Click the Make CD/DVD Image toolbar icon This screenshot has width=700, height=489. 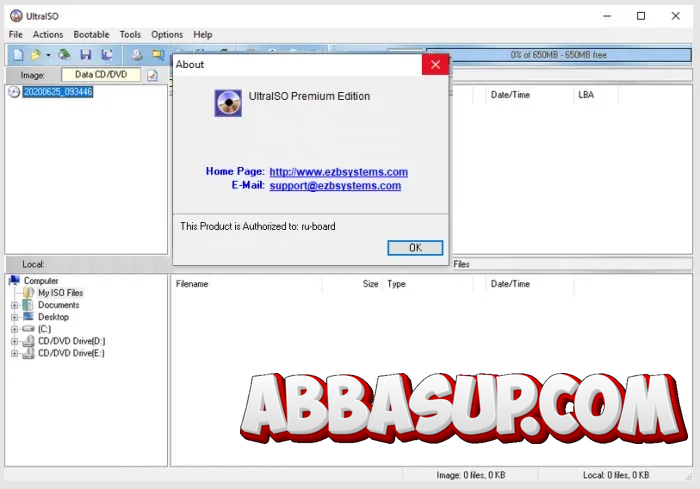137,54
